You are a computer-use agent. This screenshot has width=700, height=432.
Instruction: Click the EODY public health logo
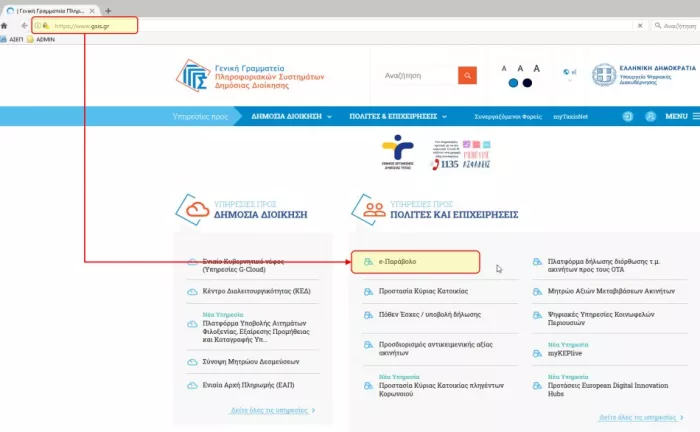tap(397, 152)
